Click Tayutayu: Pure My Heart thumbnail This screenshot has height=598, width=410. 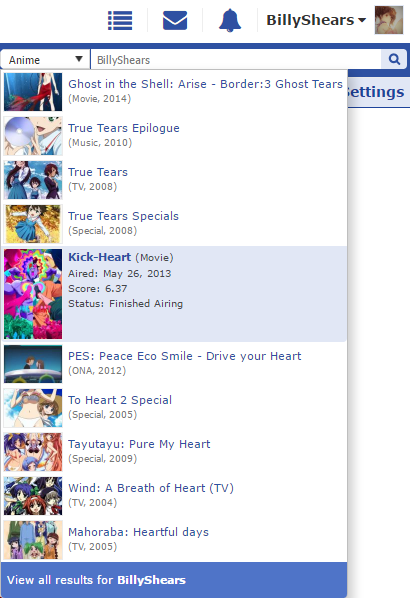[33, 452]
